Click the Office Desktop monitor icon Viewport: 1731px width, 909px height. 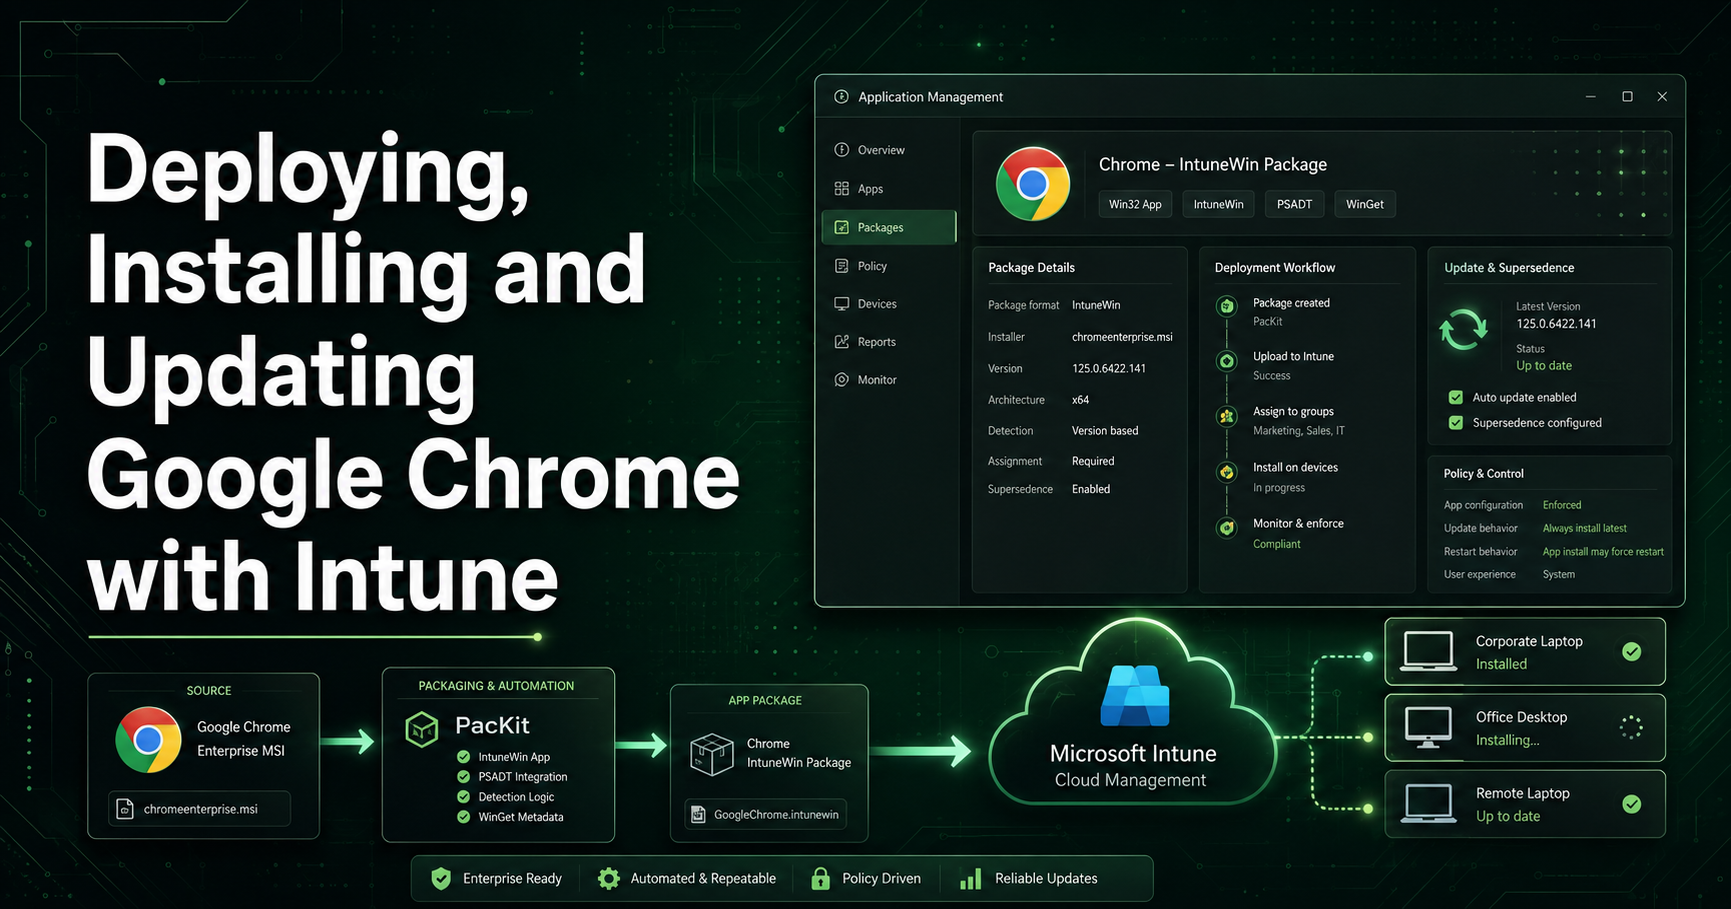[x=1428, y=728]
